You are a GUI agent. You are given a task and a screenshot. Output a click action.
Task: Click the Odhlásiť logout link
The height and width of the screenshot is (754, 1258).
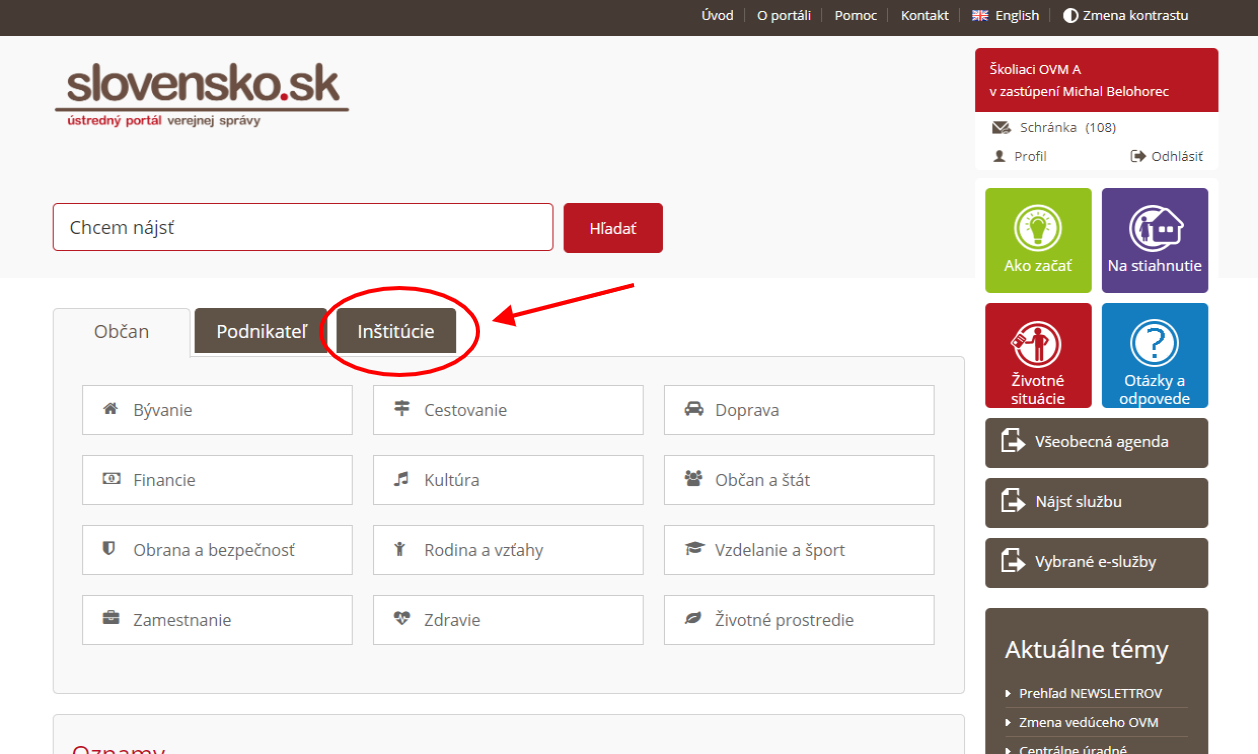(x=1177, y=156)
